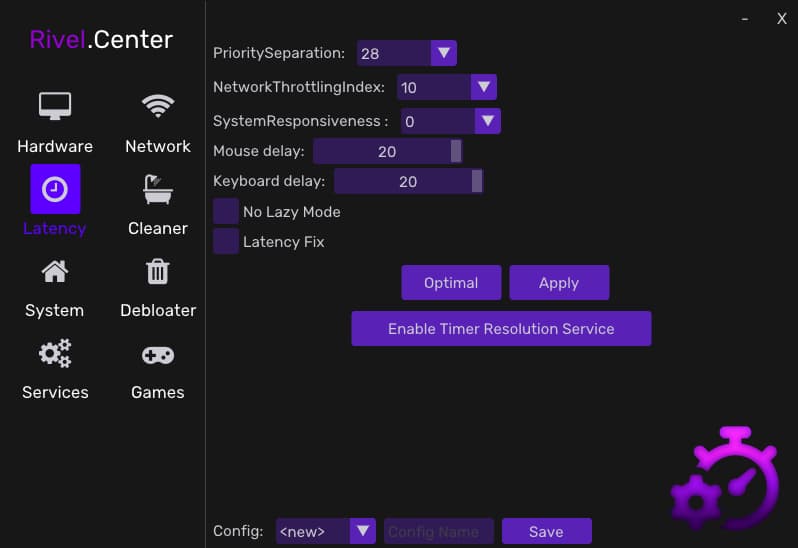Viewport: 798px width, 548px height.
Task: Click the Keyboard delay slider handle
Action: click(x=477, y=181)
